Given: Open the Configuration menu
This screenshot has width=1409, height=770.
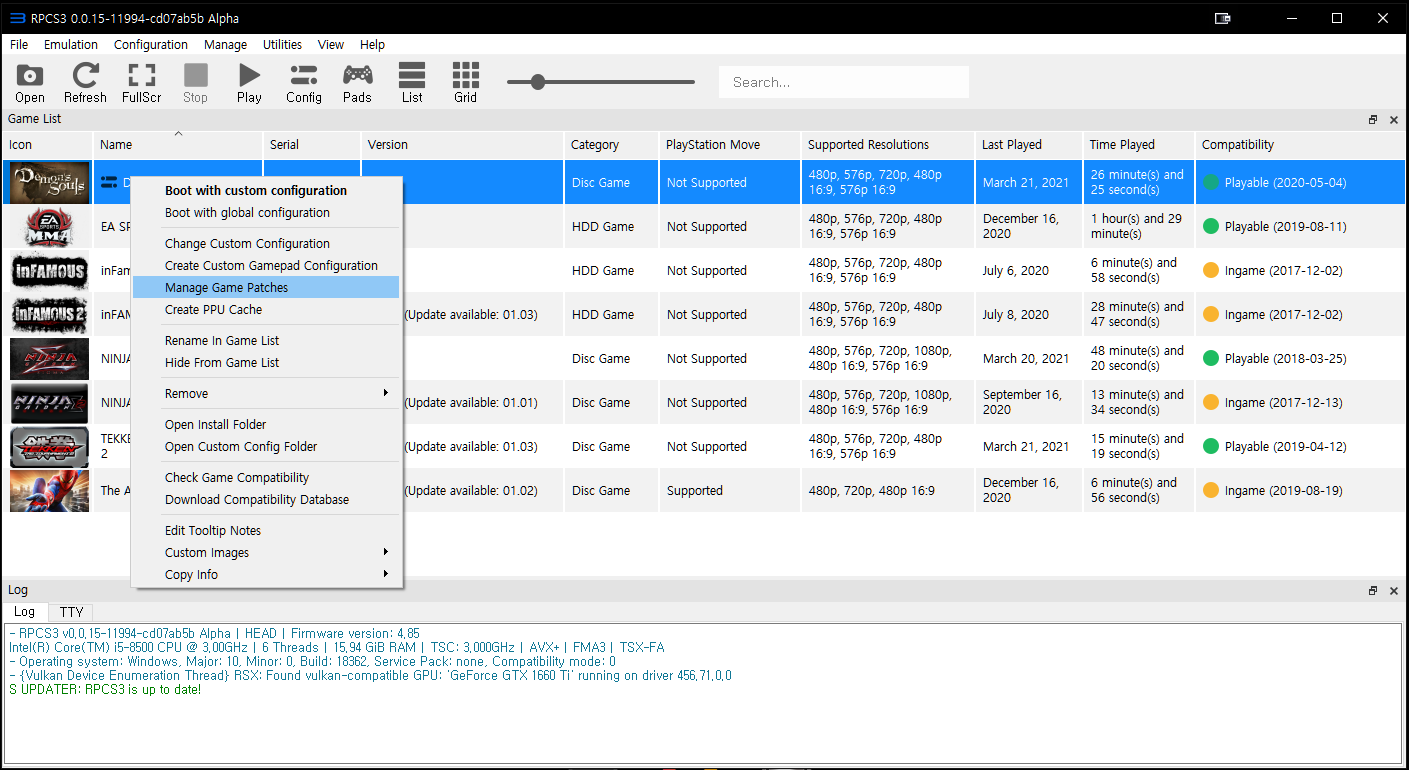Looking at the screenshot, I should tap(151, 44).
